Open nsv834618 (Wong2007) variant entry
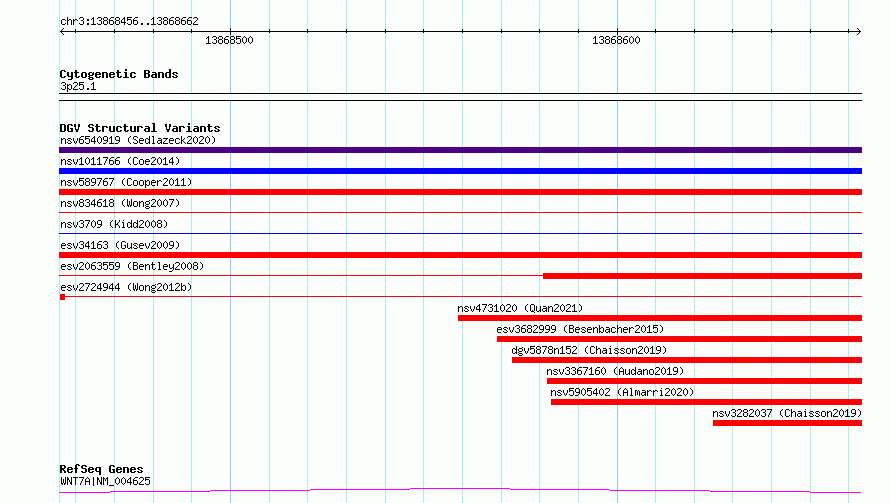Image resolution: width=890 pixels, height=503 pixels. (x=120, y=203)
